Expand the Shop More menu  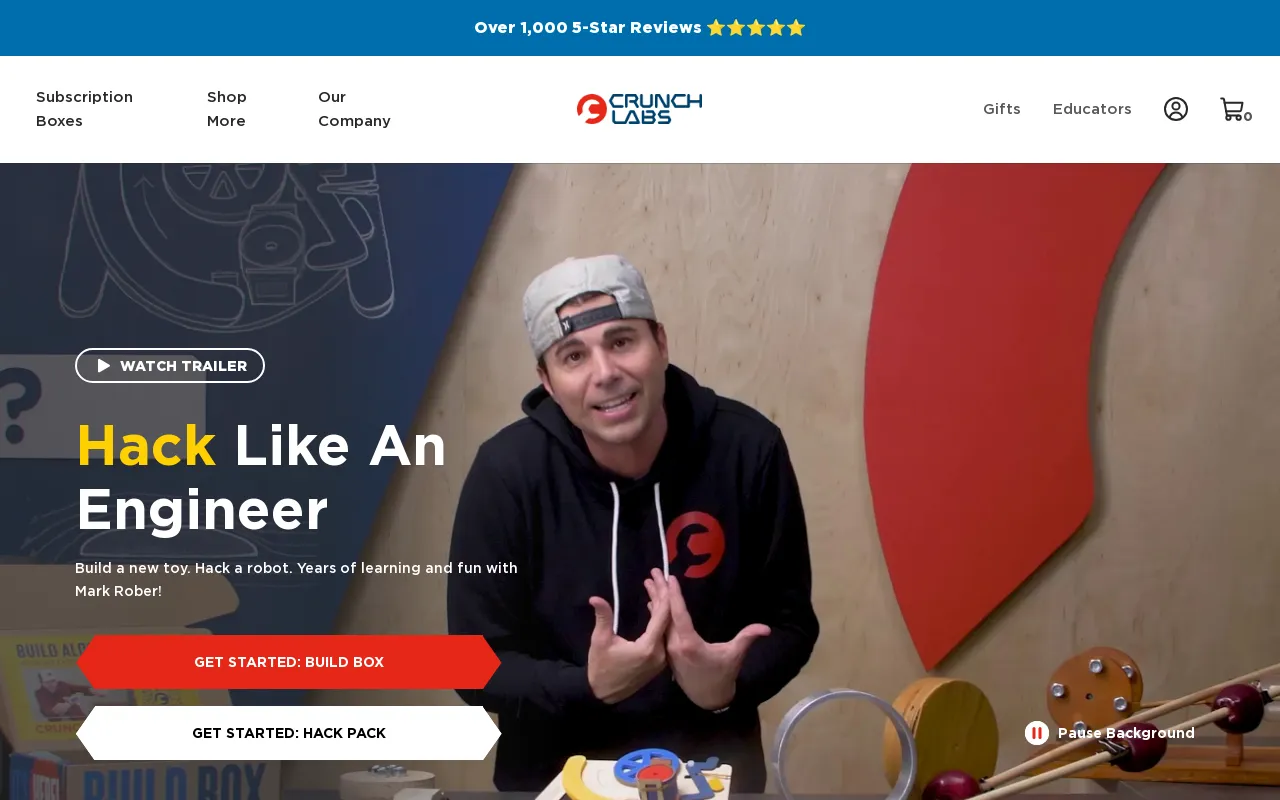(x=227, y=109)
